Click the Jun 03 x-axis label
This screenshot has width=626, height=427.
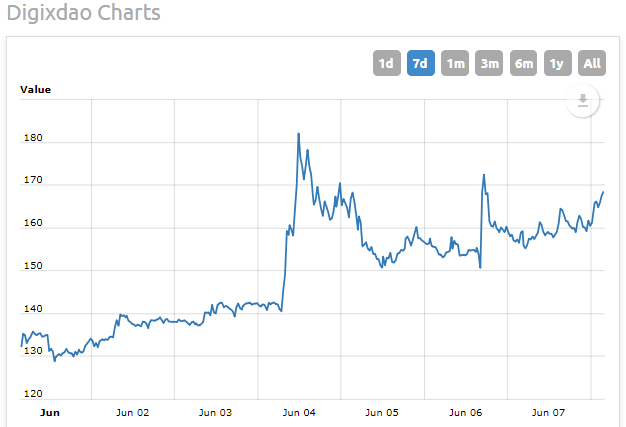coord(215,413)
